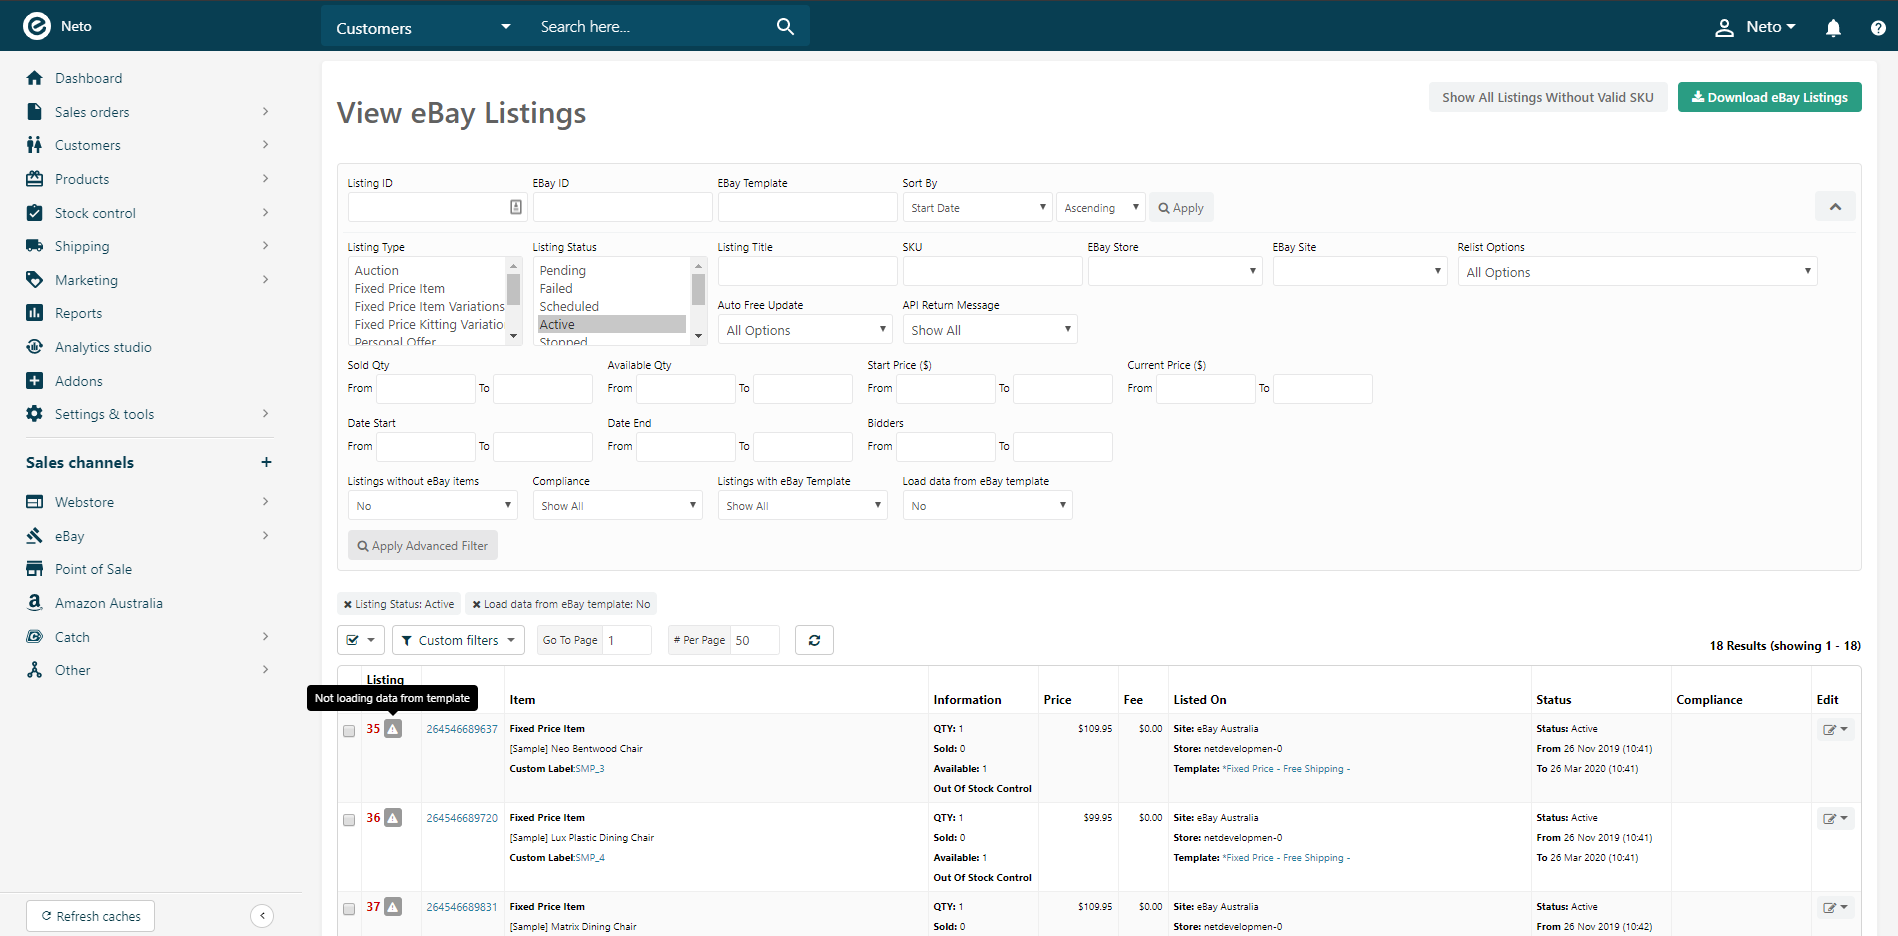Open Analytics studio menu item

click(103, 347)
